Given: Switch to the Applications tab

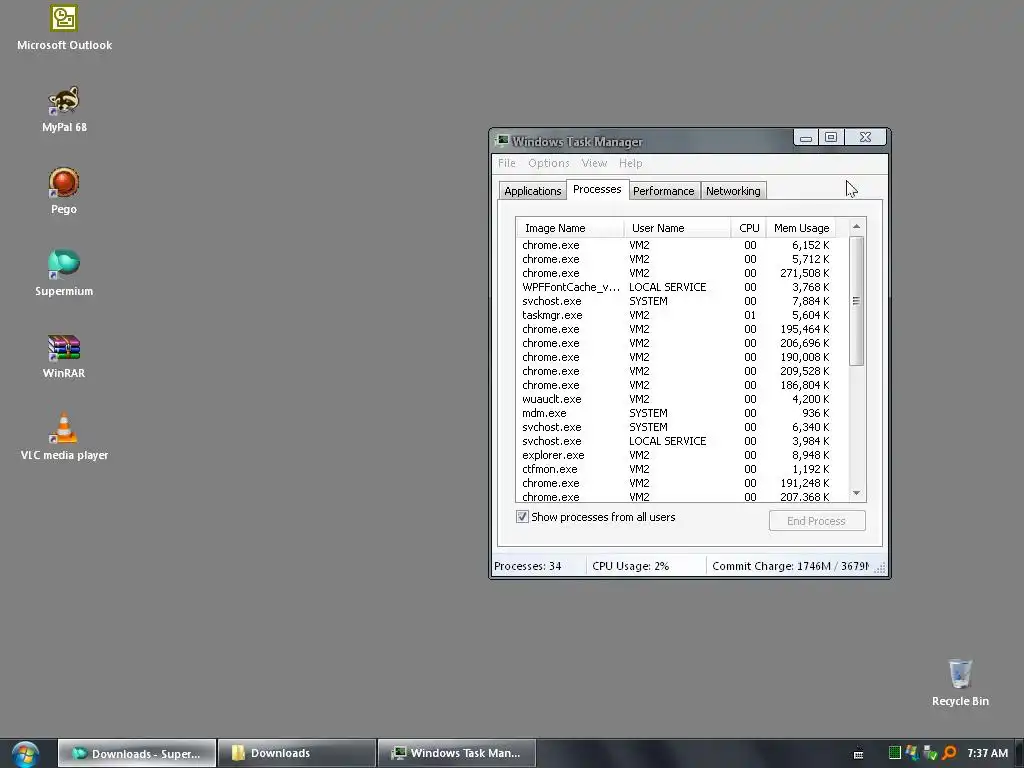Looking at the screenshot, I should click(x=532, y=191).
